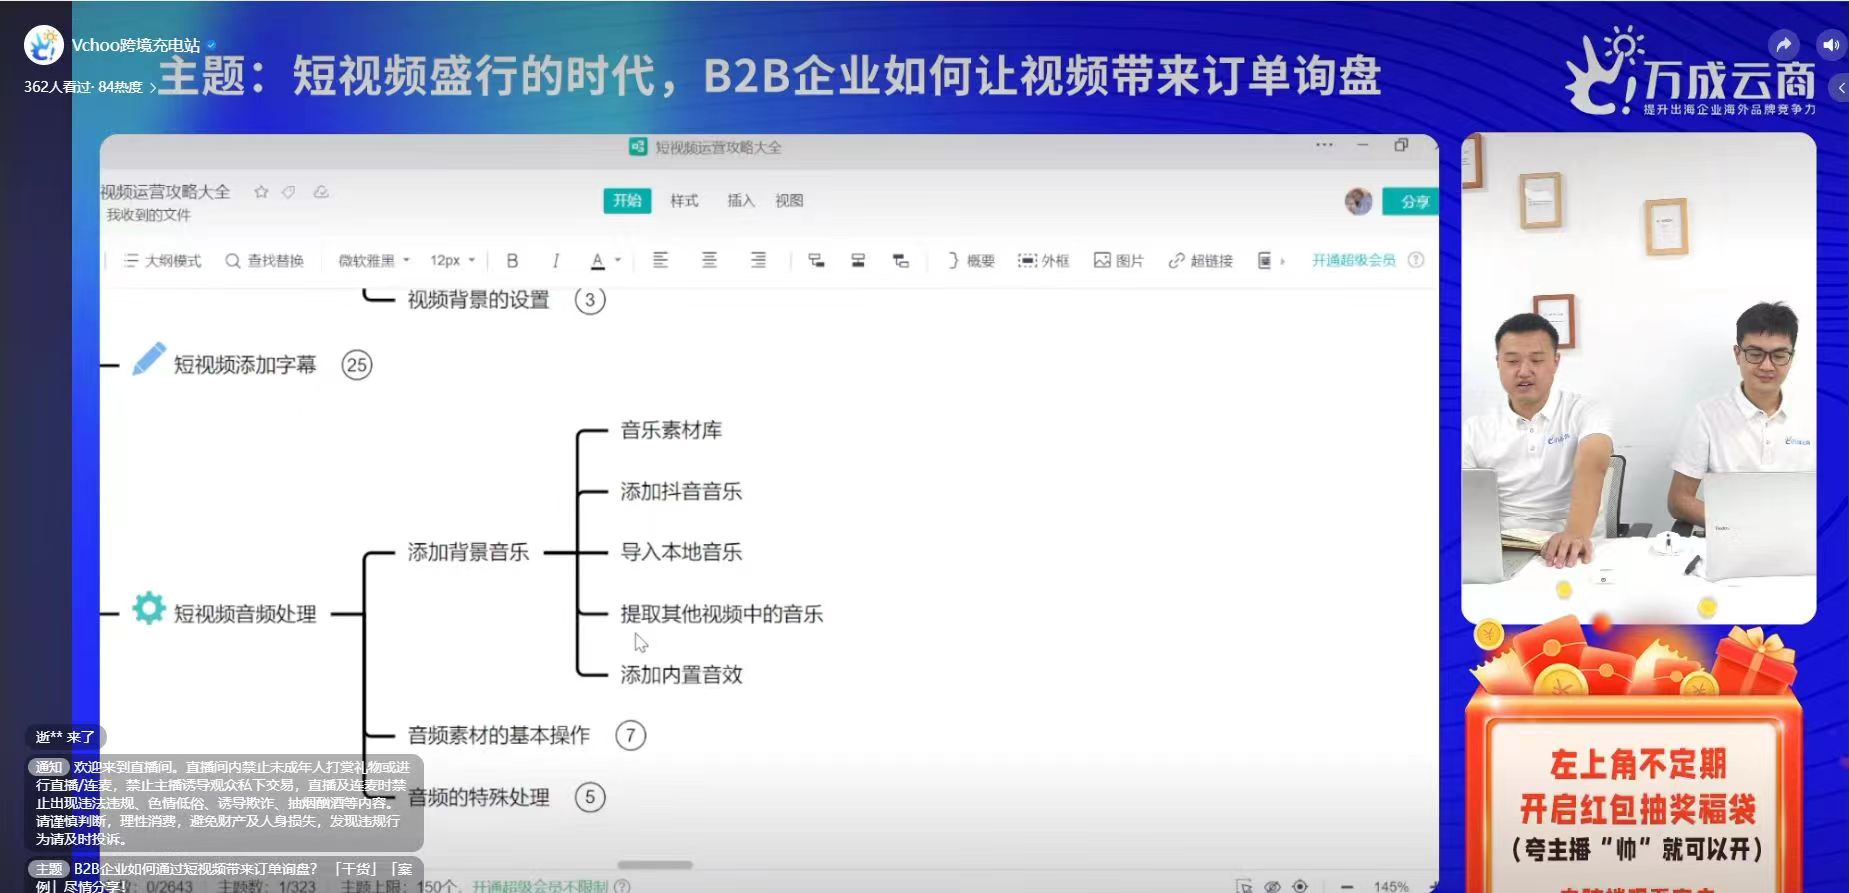The height and width of the screenshot is (893, 1849).
Task: Open the font color dropdown arrow
Action: 618,261
